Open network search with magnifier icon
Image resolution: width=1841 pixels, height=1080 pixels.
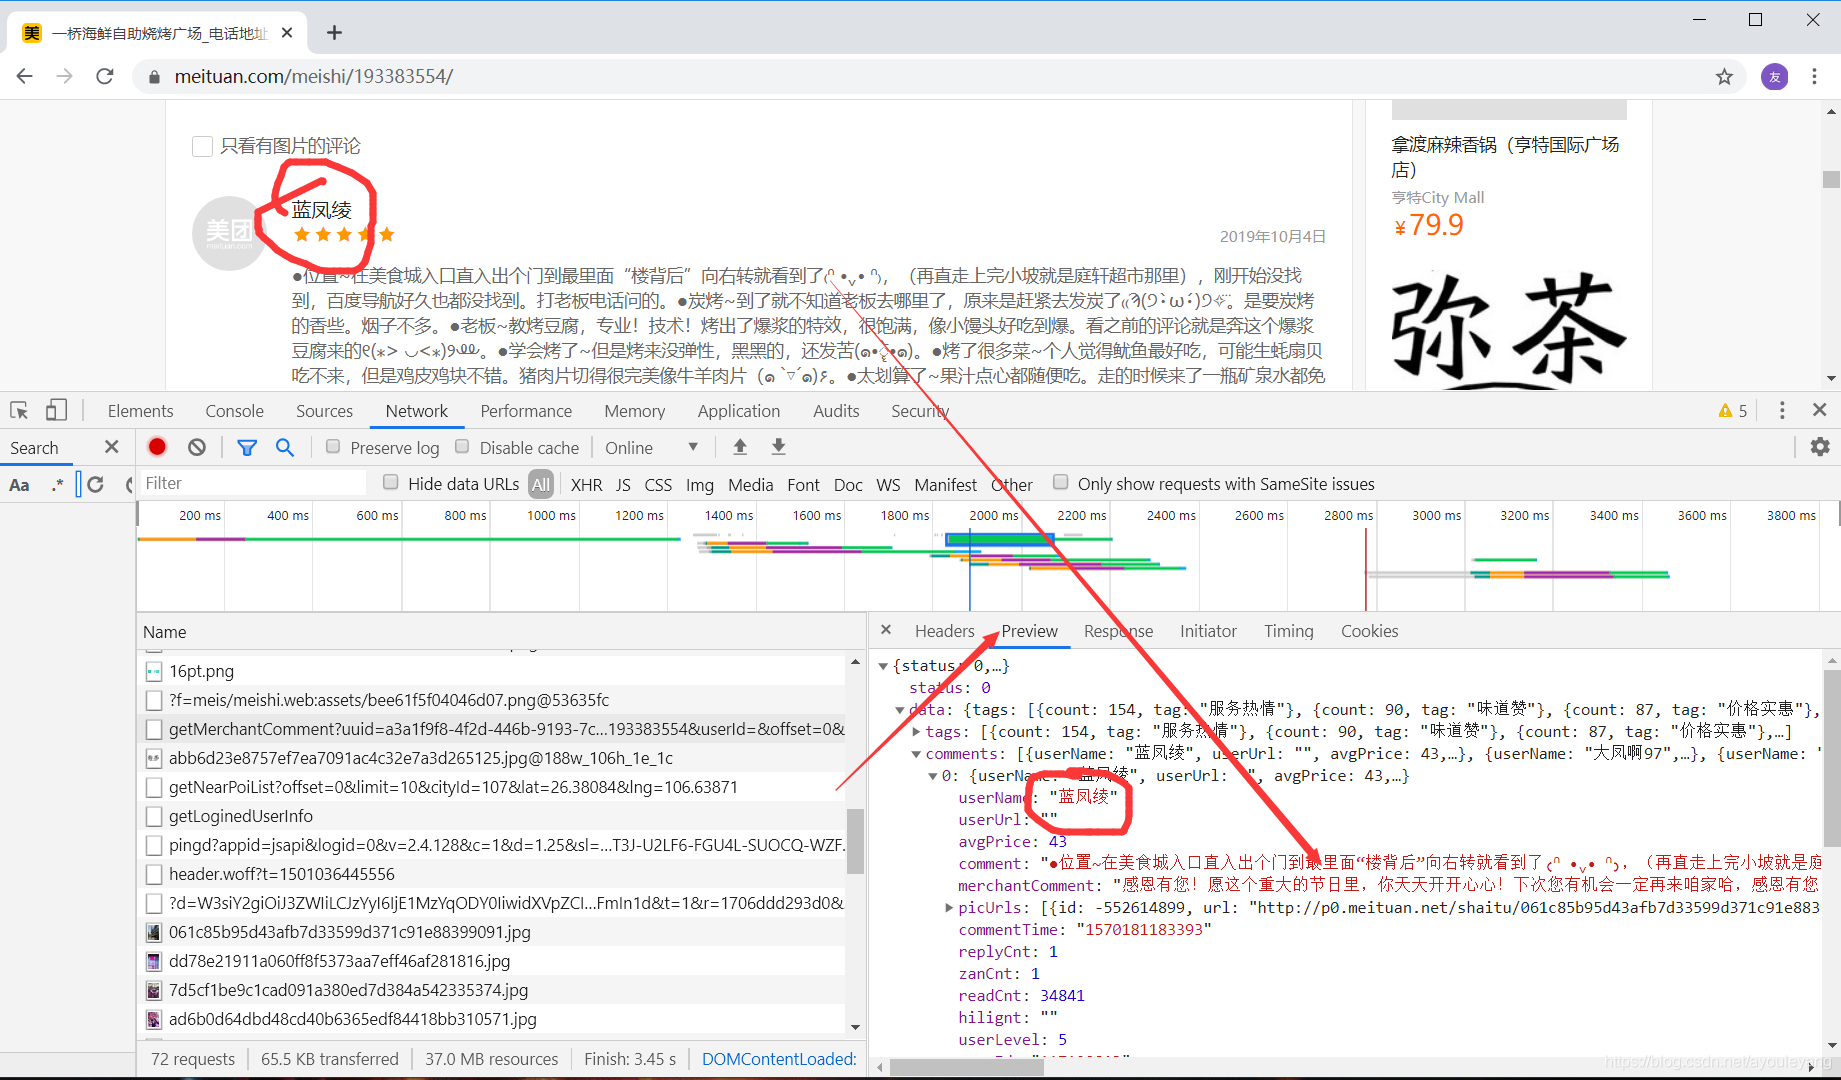tap(285, 447)
